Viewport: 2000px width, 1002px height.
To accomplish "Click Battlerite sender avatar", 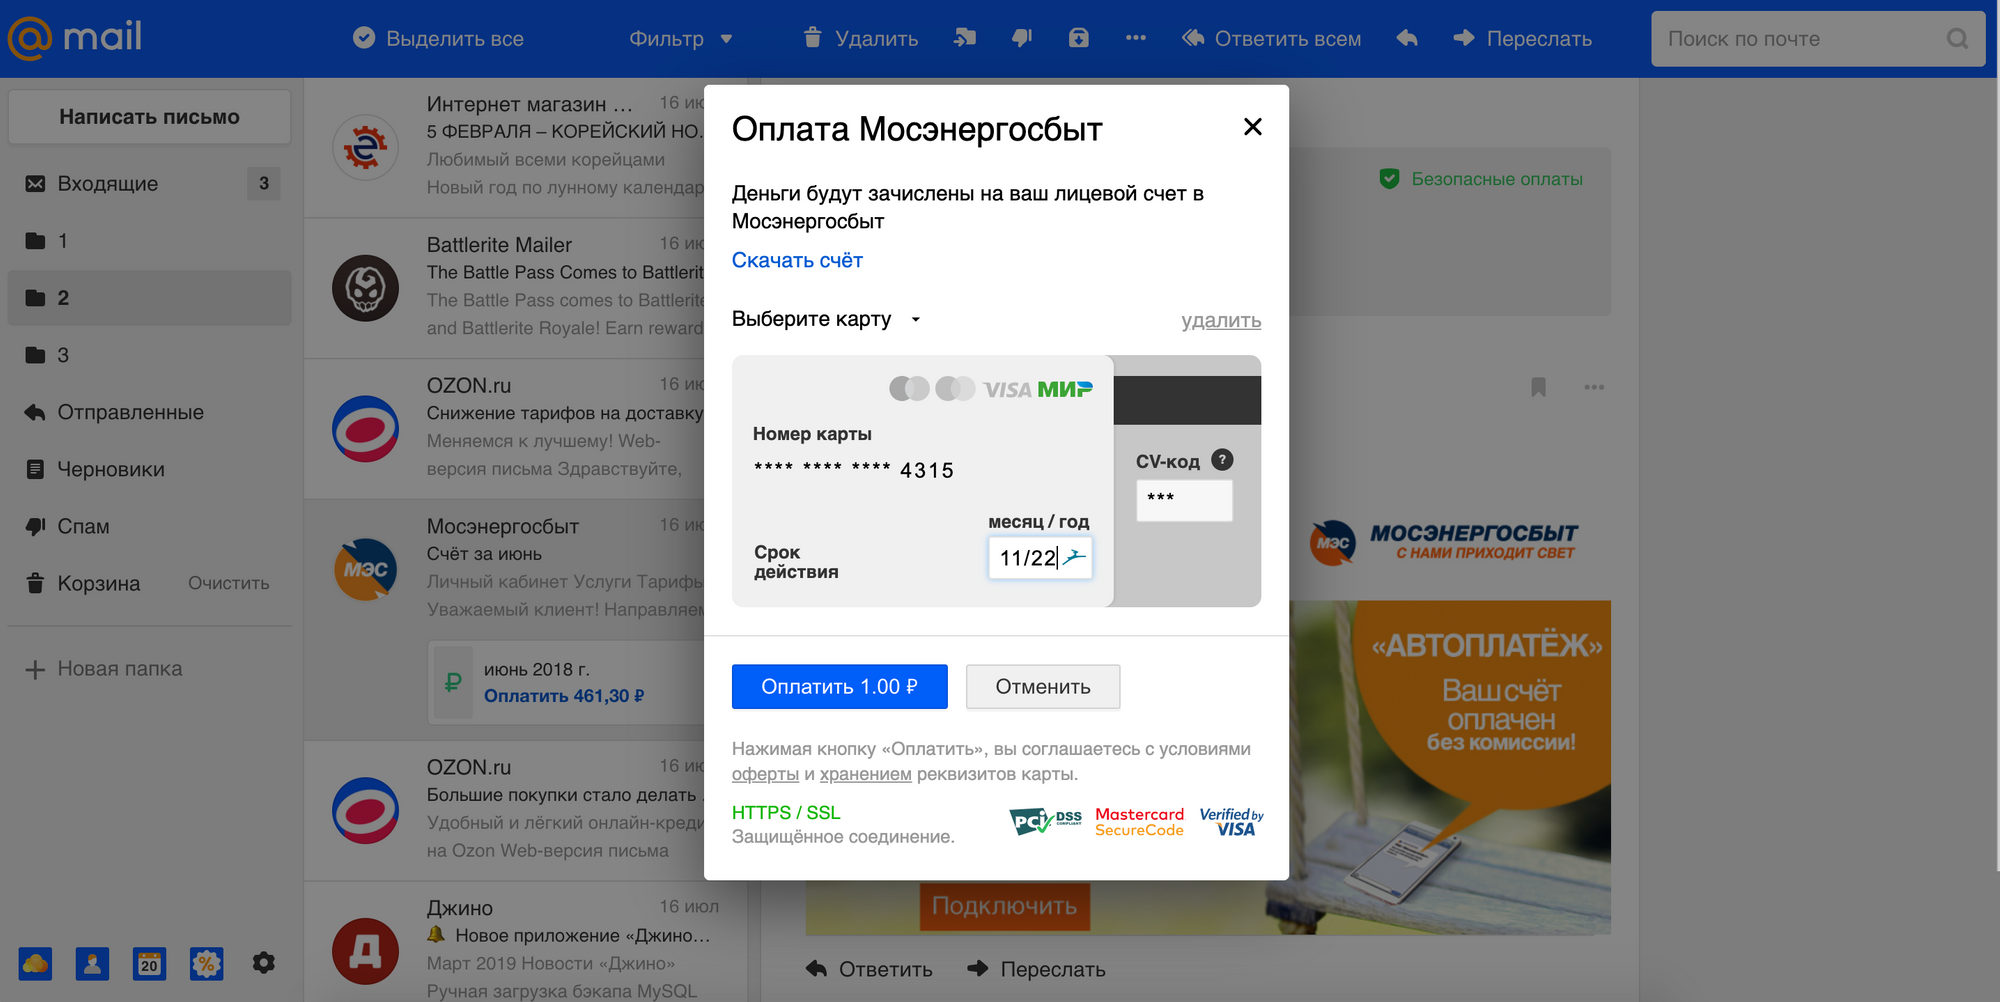I will coord(365,288).
